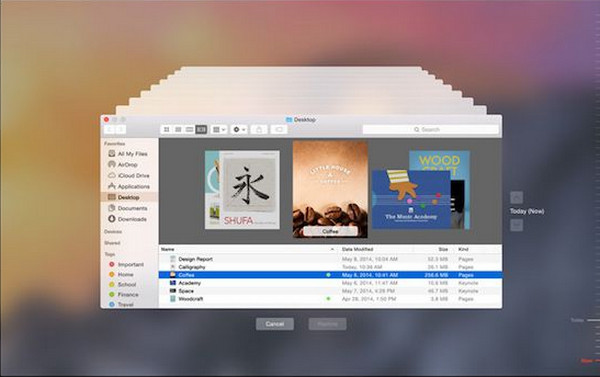Screen dimensions: 600x377
Task: Select the Calligraphy file row
Action: pos(330,267)
